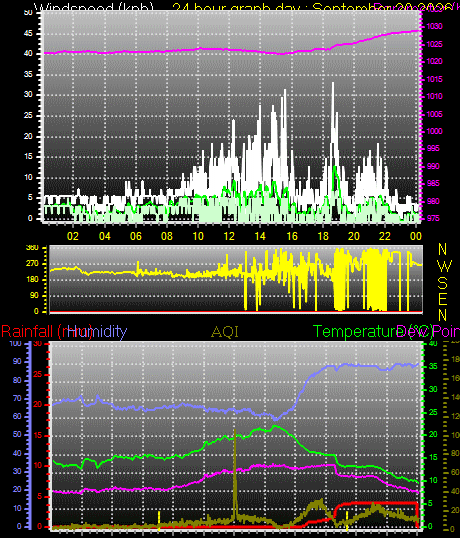Image resolution: width=460 pixels, height=538 pixels.
Task: Click 90 on the blue humidity axis
Action: (17, 361)
